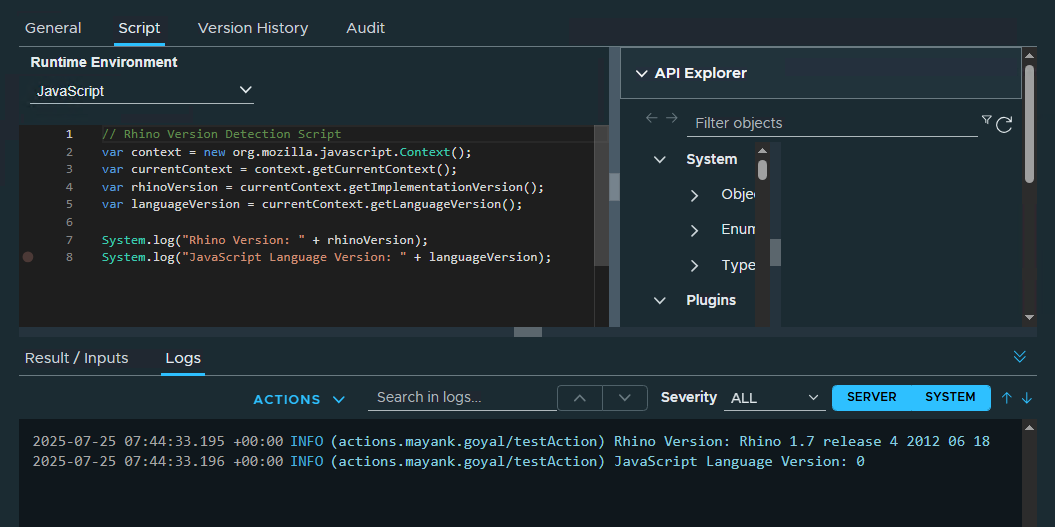
Task: Select the System tree item label
Action: [711, 160]
